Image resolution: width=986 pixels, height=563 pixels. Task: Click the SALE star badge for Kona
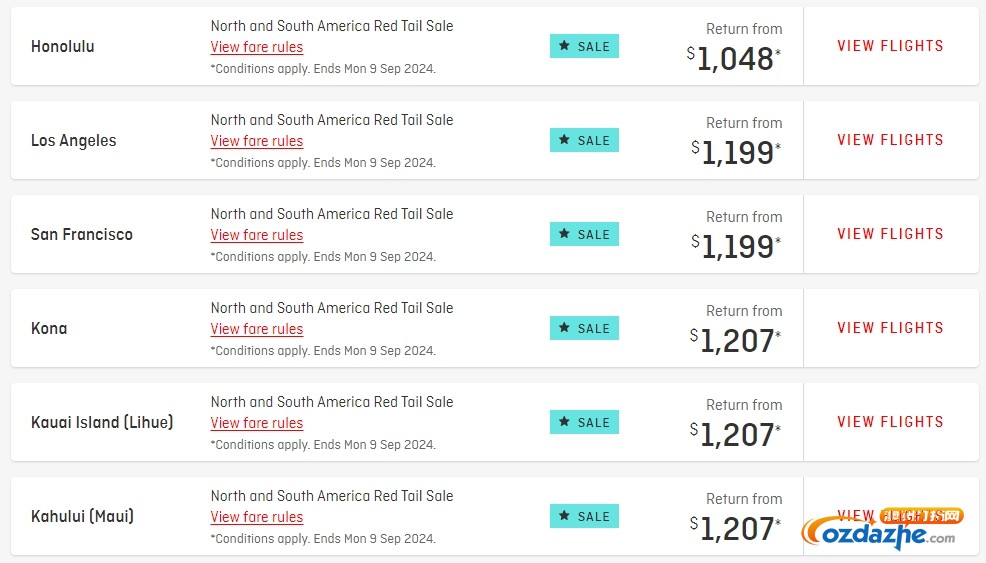(x=584, y=328)
